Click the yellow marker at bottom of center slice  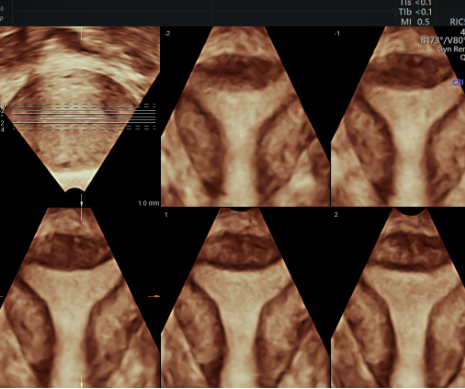82,381
